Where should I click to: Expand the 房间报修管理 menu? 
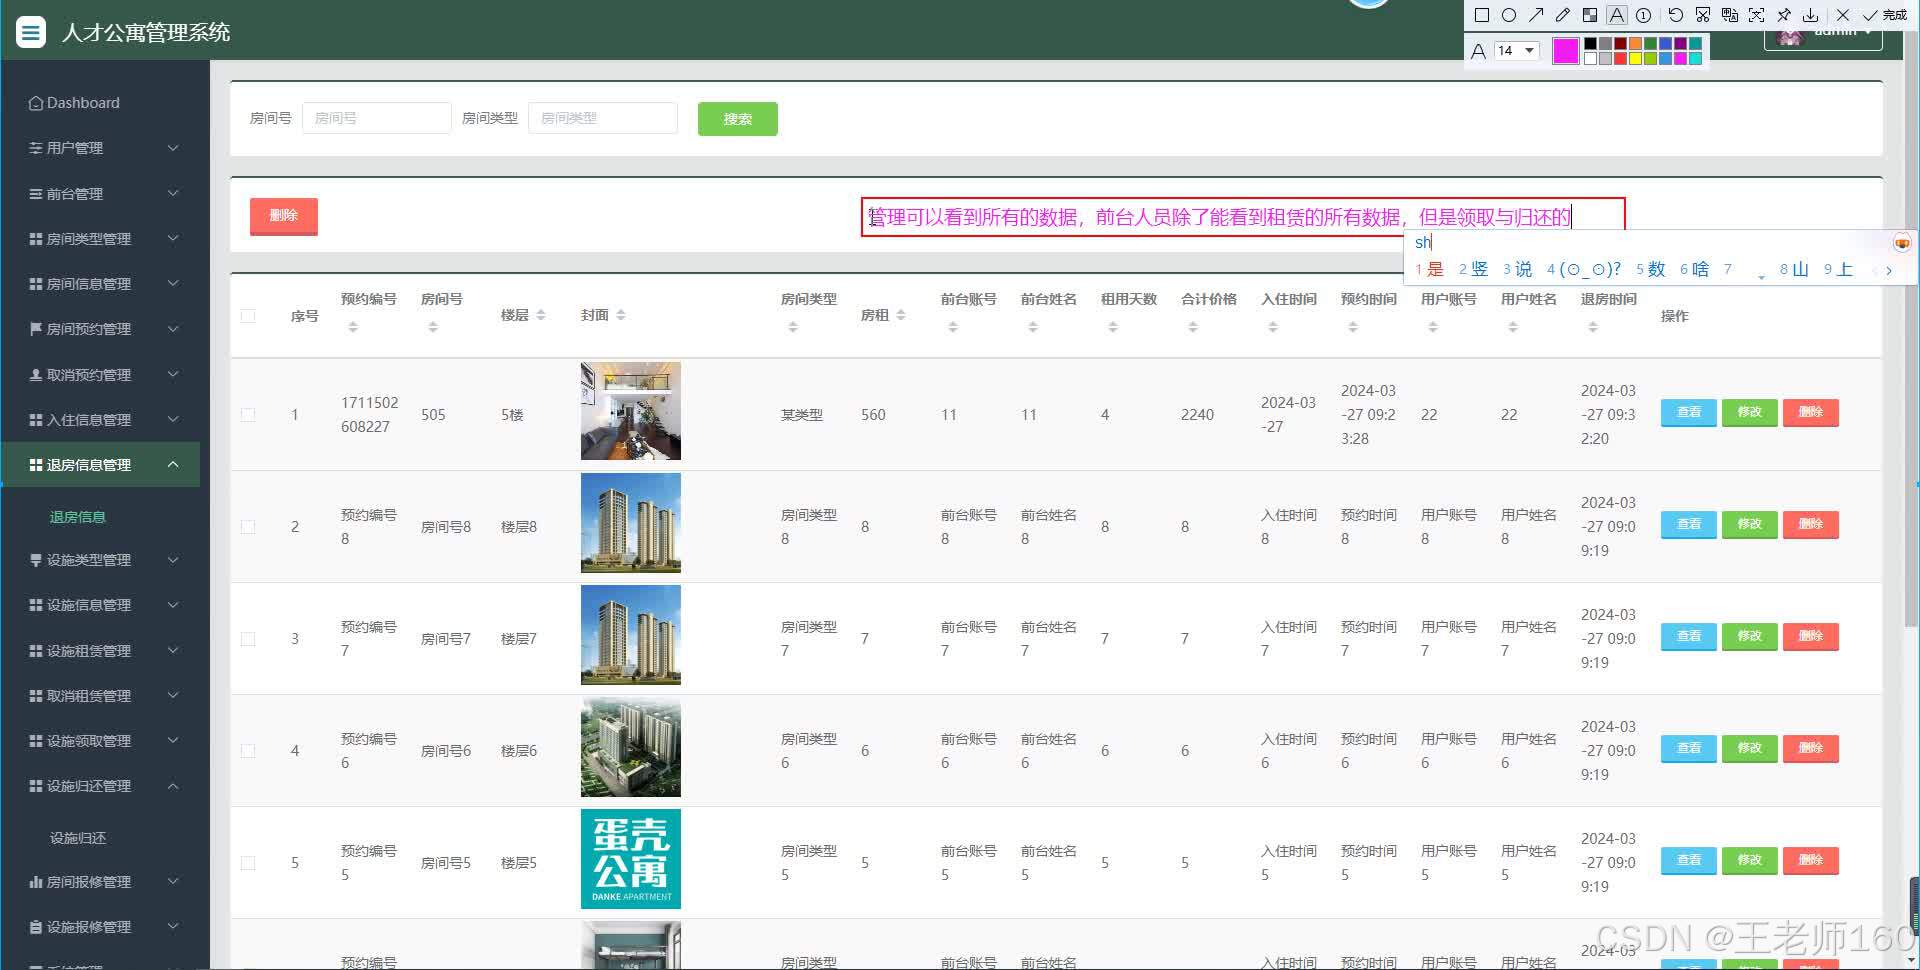coord(100,882)
